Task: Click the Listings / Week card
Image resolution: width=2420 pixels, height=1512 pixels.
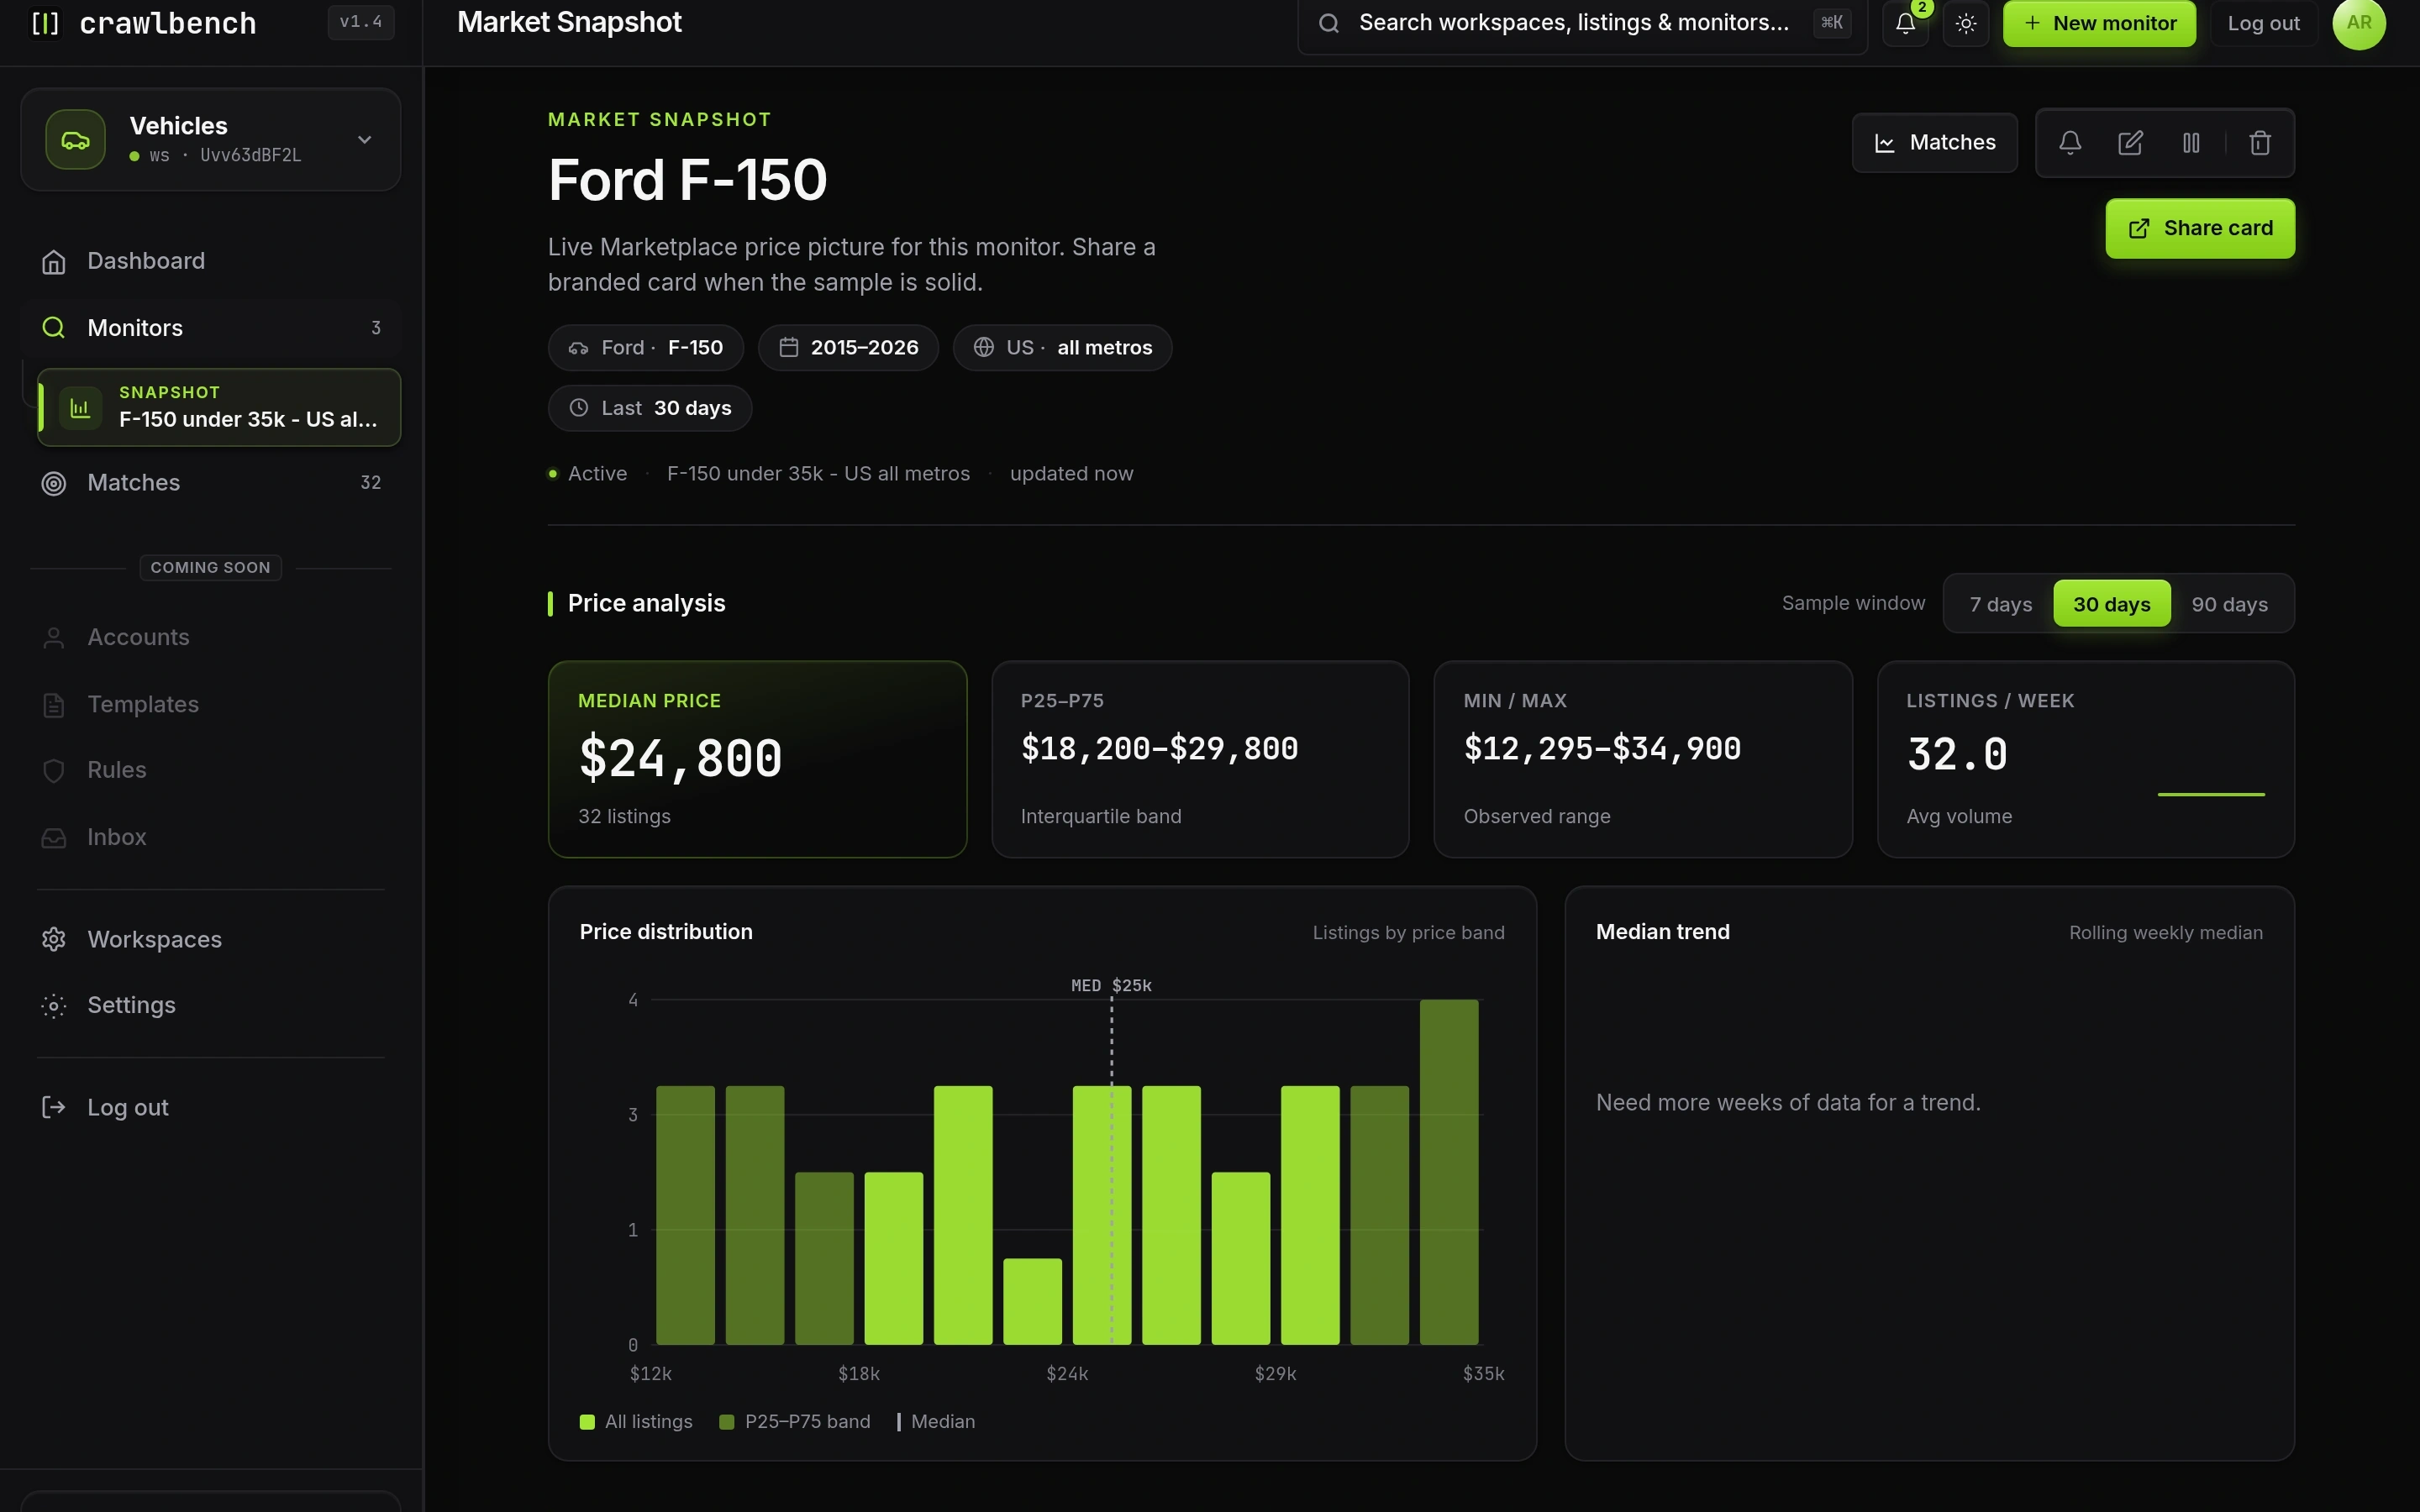Action: click(2086, 759)
